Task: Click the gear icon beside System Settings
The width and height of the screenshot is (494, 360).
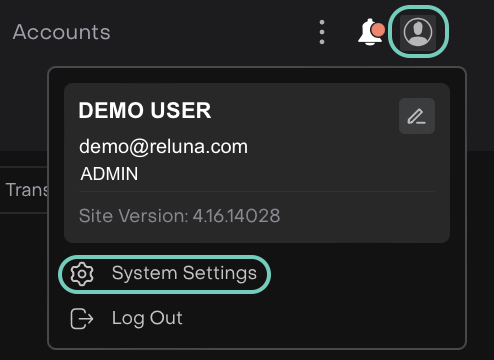Action: point(82,274)
